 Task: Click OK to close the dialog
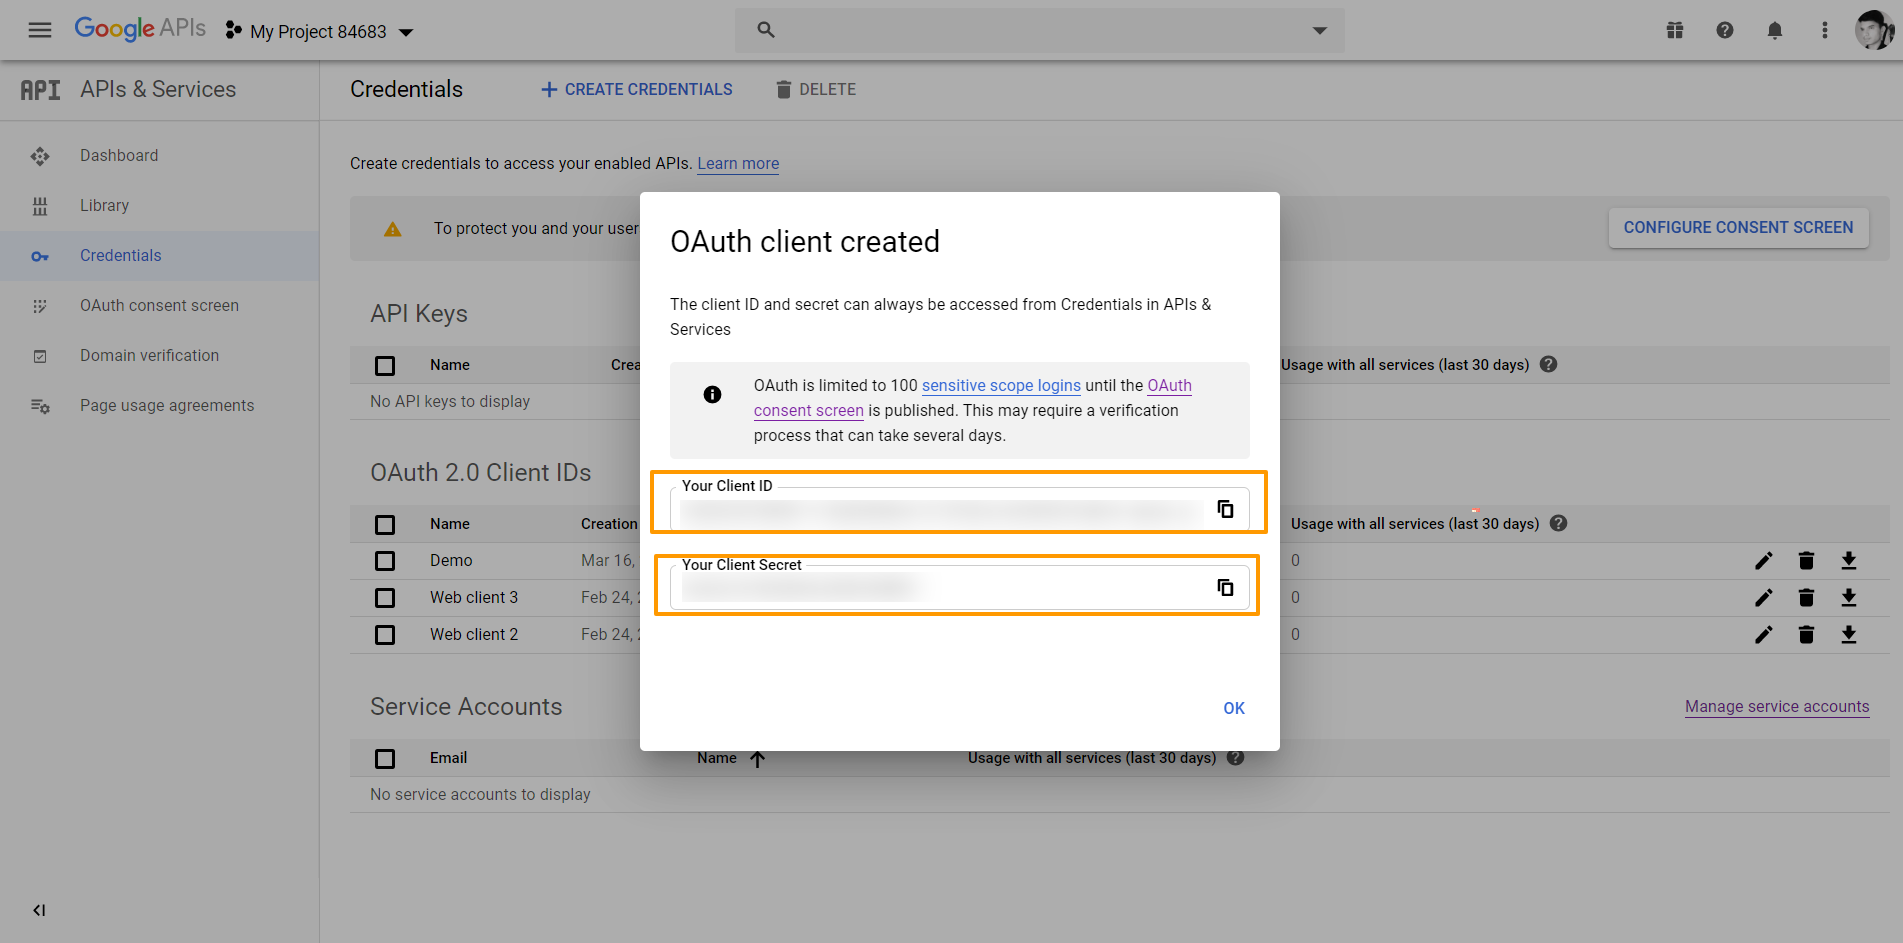[1234, 709]
